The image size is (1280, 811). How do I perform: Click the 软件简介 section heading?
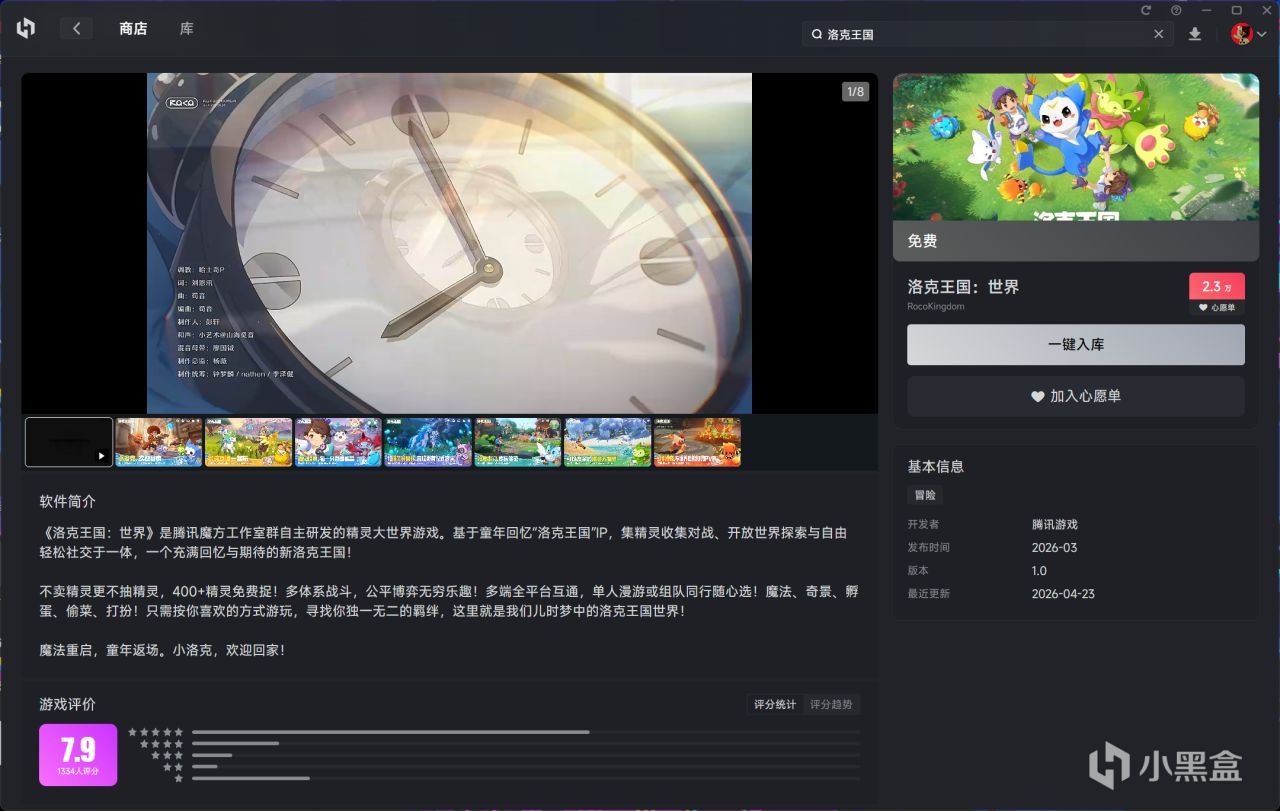point(68,501)
